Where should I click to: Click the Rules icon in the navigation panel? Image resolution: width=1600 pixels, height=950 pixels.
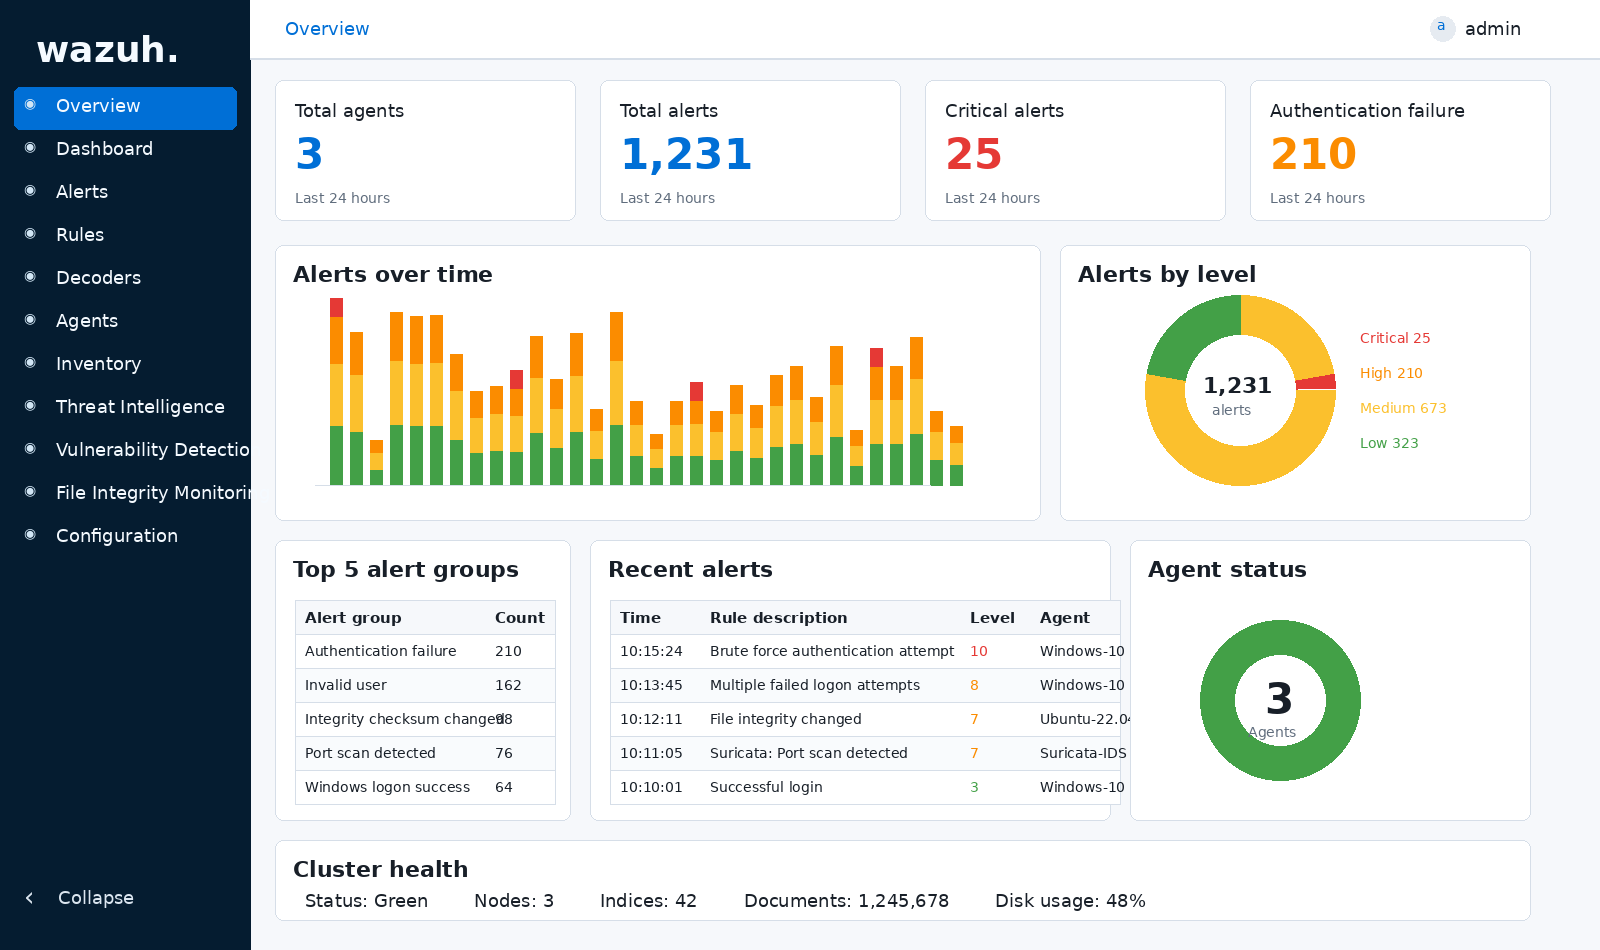tap(29, 234)
